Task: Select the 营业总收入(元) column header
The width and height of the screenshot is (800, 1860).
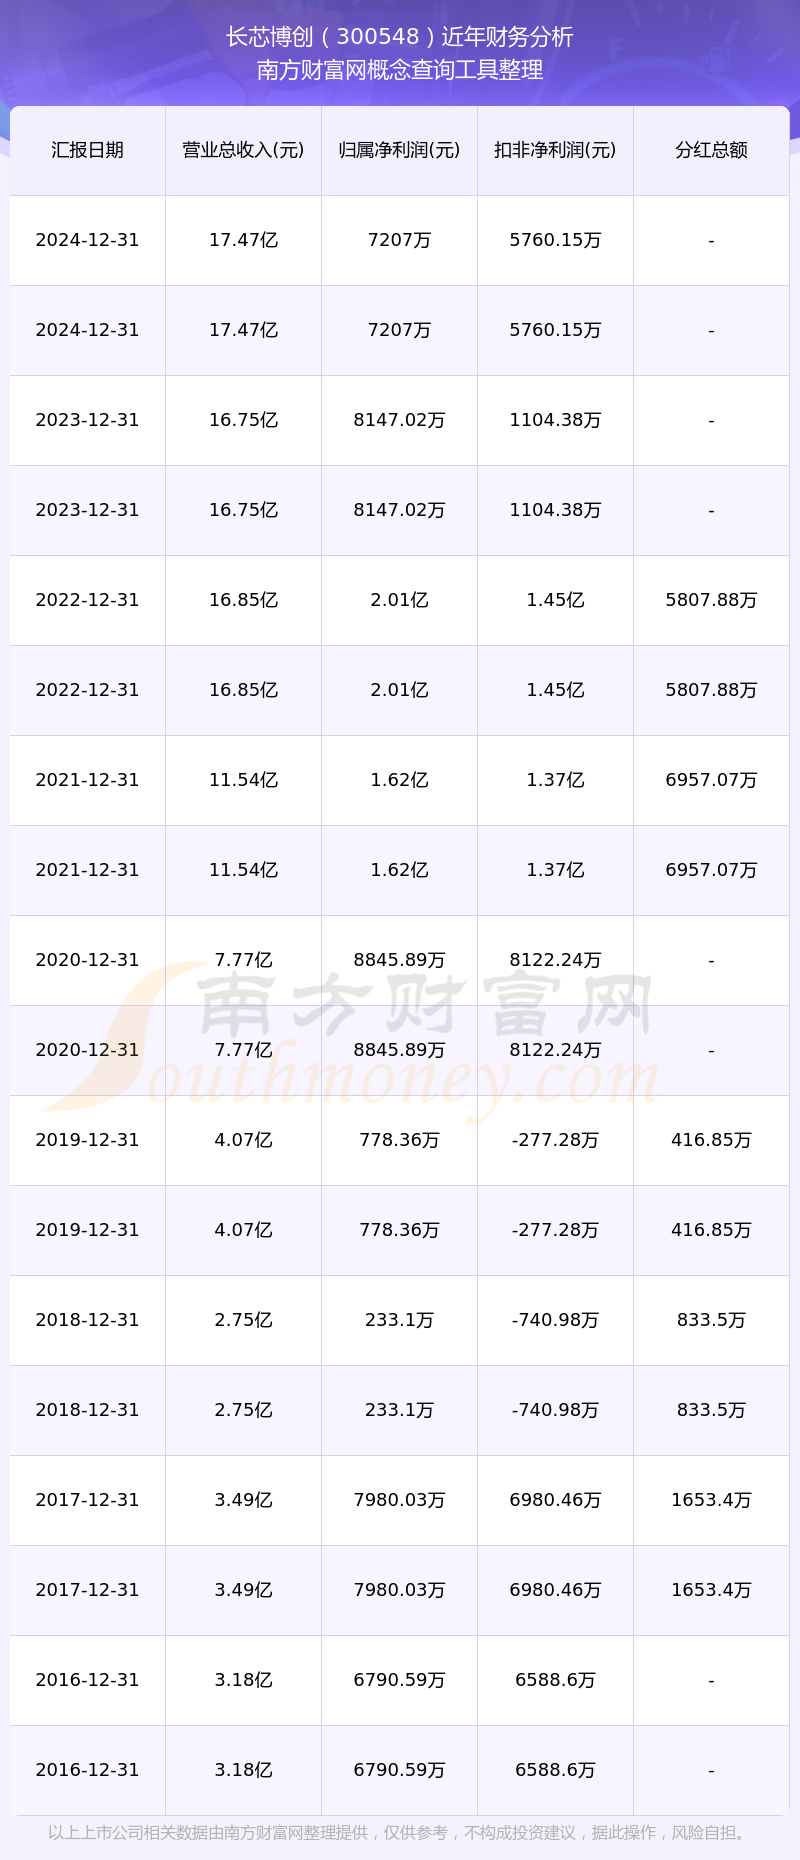Action: pyautogui.click(x=243, y=150)
